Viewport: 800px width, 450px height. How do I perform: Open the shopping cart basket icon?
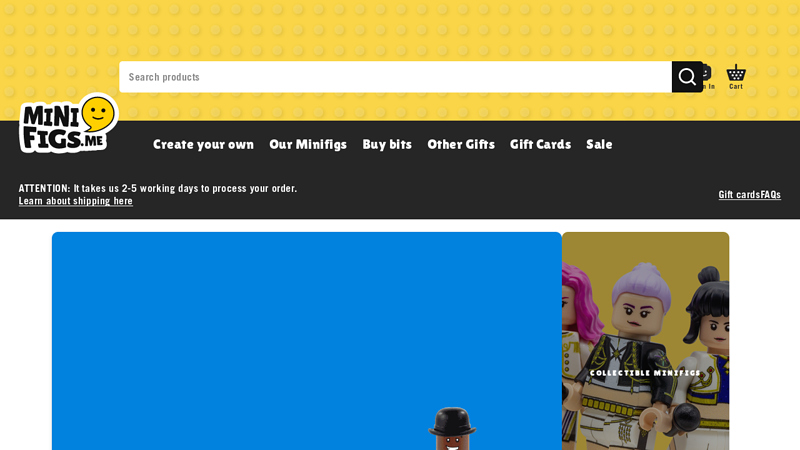tap(736, 73)
